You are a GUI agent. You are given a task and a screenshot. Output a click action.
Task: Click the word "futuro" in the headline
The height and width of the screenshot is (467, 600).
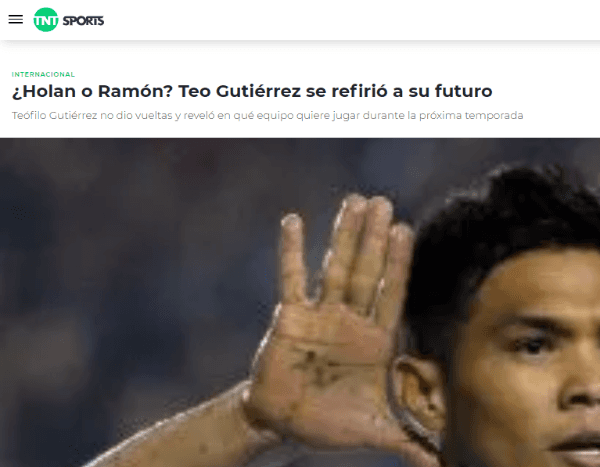(x=463, y=91)
